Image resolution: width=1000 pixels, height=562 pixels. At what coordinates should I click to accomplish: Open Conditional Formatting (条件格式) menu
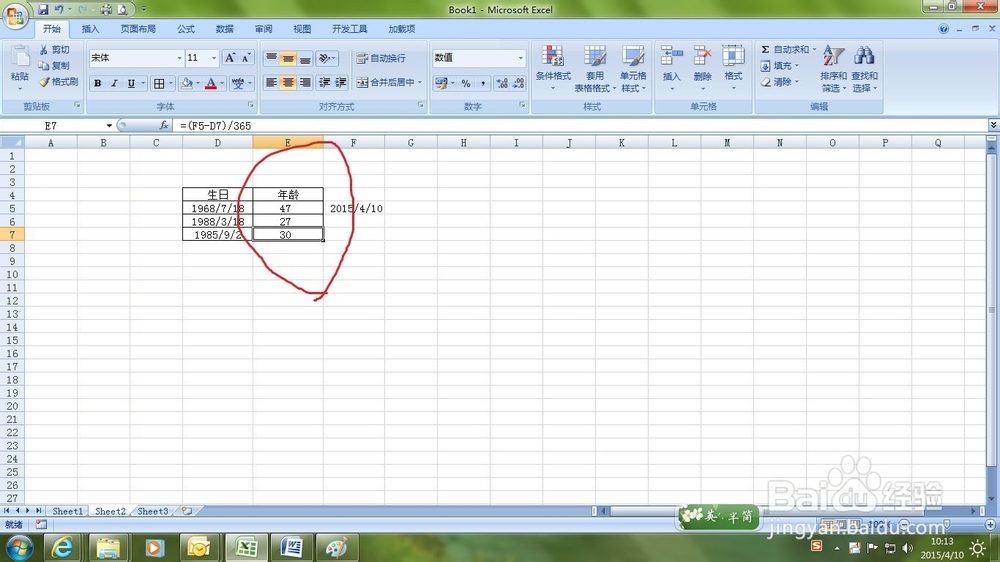pyautogui.click(x=553, y=68)
